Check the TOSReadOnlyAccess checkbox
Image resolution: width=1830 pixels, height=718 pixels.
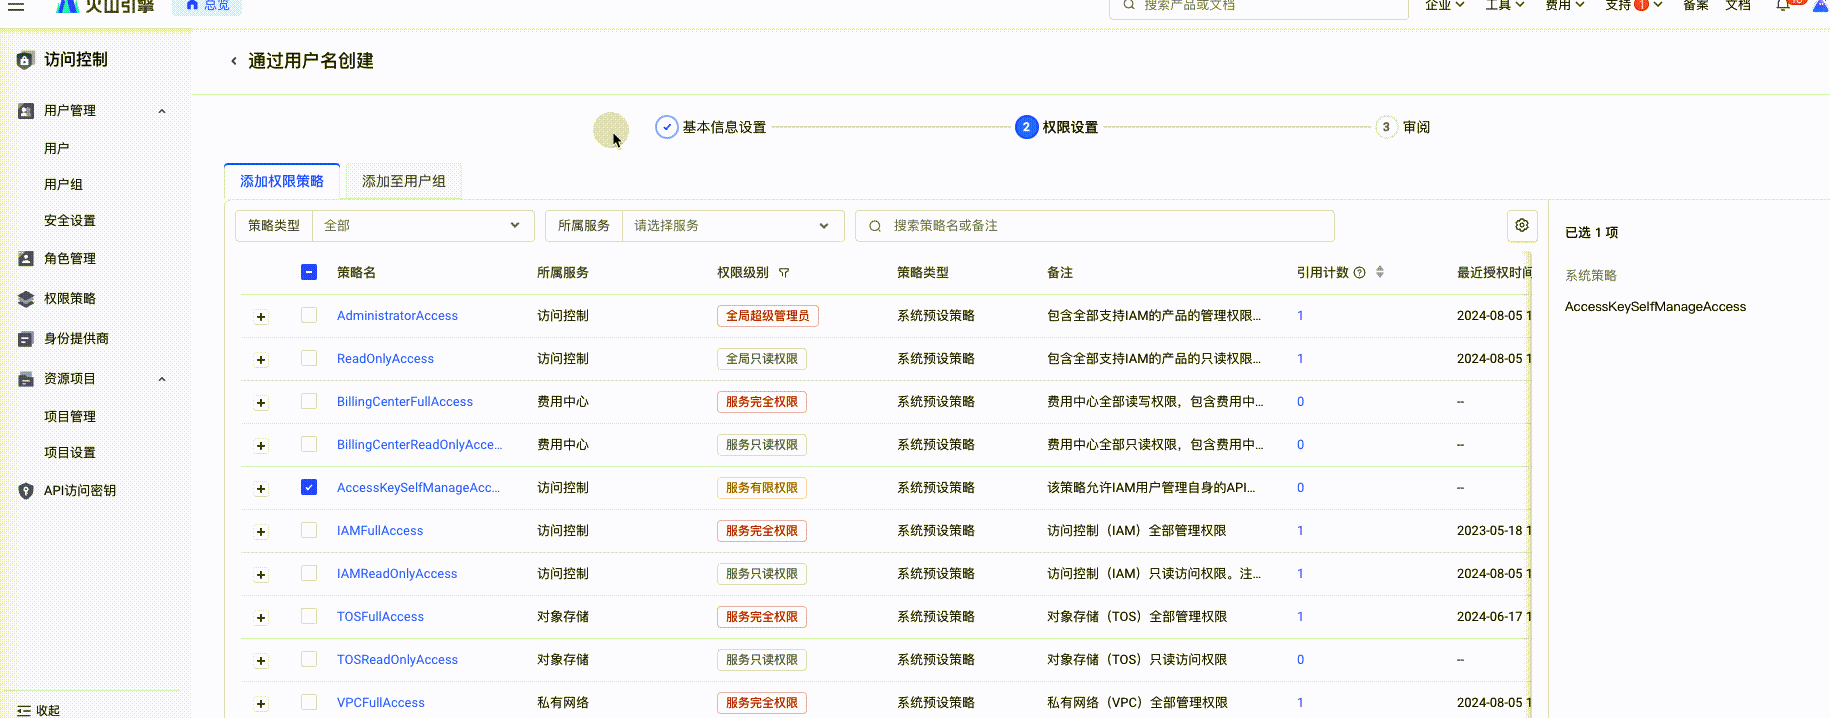pos(309,659)
